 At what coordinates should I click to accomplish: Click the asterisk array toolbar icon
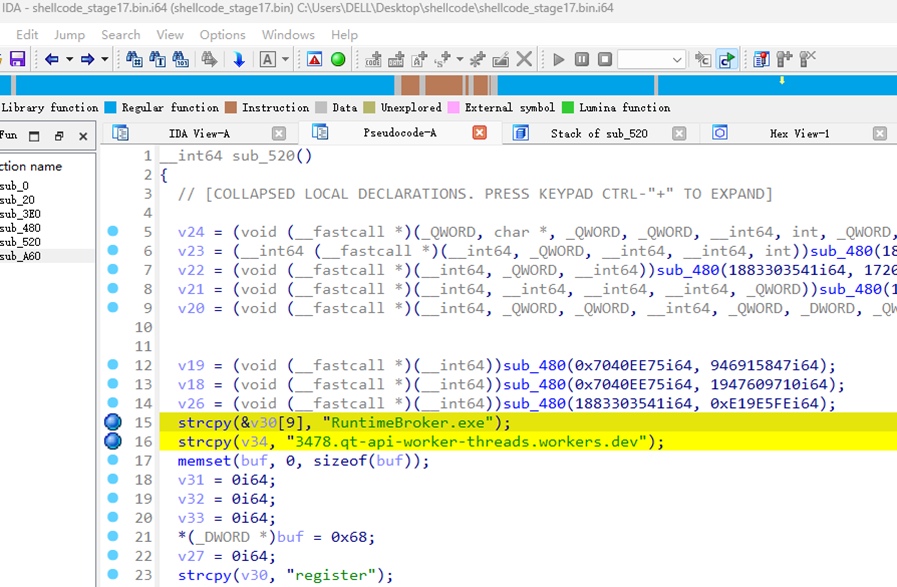pyautogui.click(x=477, y=59)
